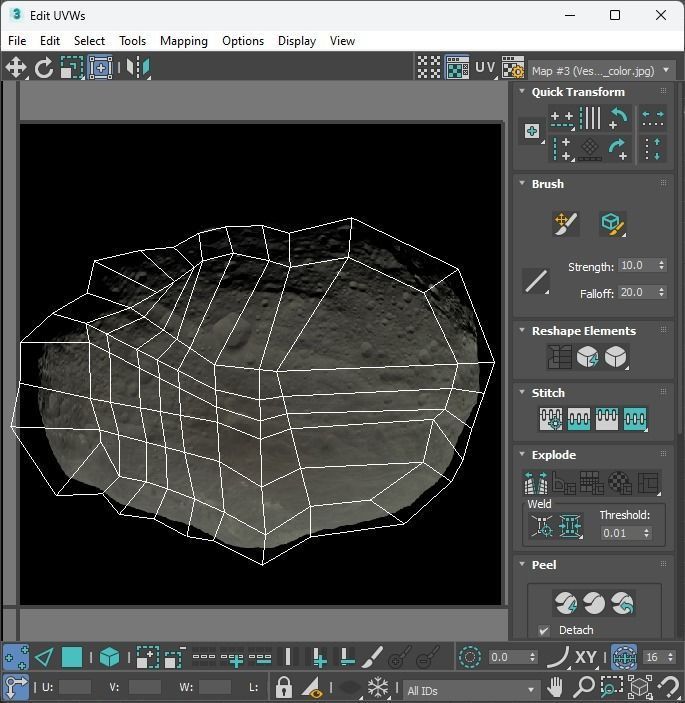The image size is (685, 703).
Task: Enable Vertex sub-object selection mode
Action: pos(16,657)
